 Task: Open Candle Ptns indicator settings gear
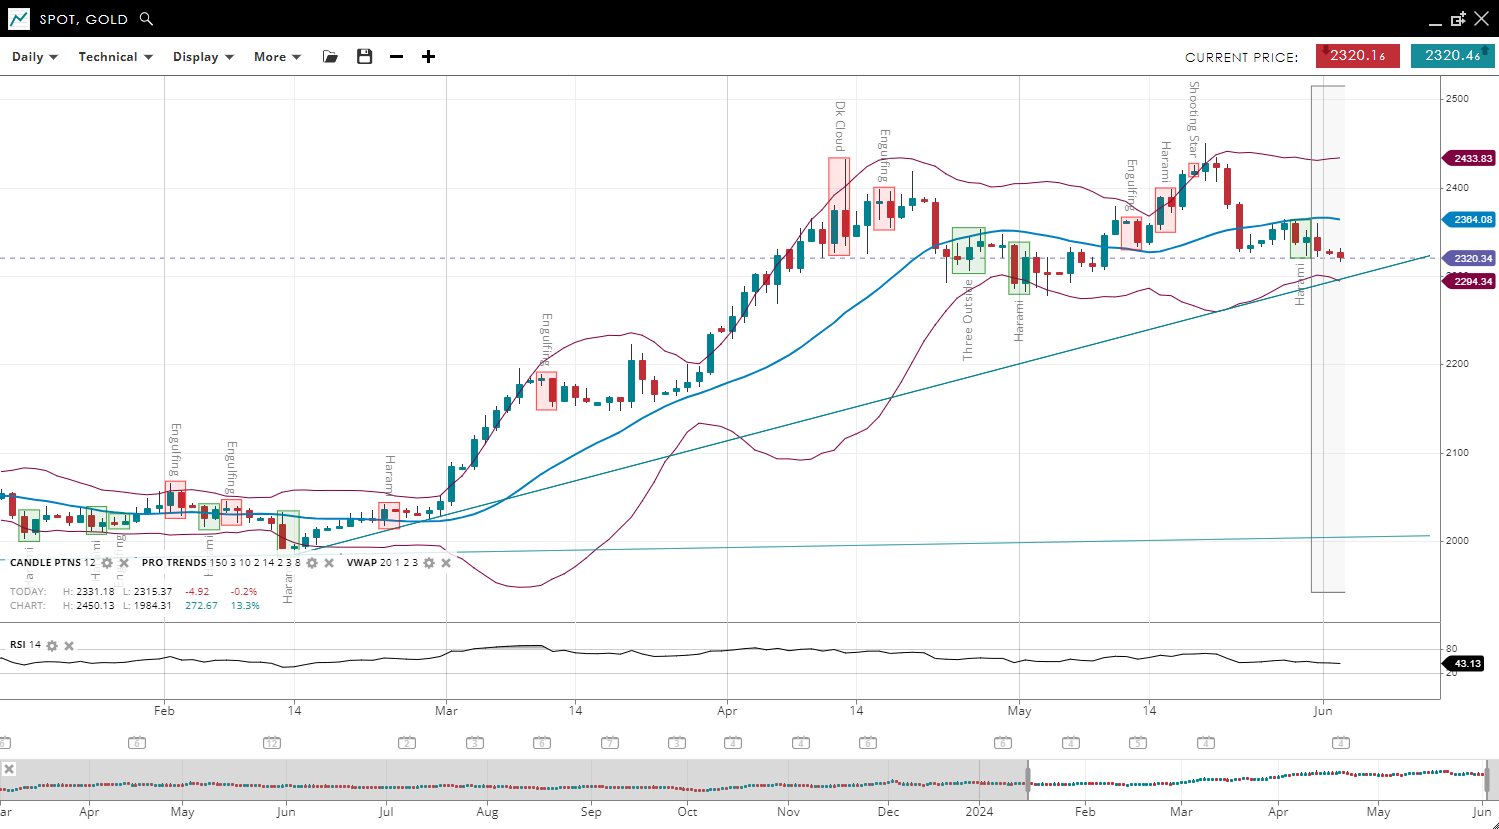pyautogui.click(x=107, y=563)
